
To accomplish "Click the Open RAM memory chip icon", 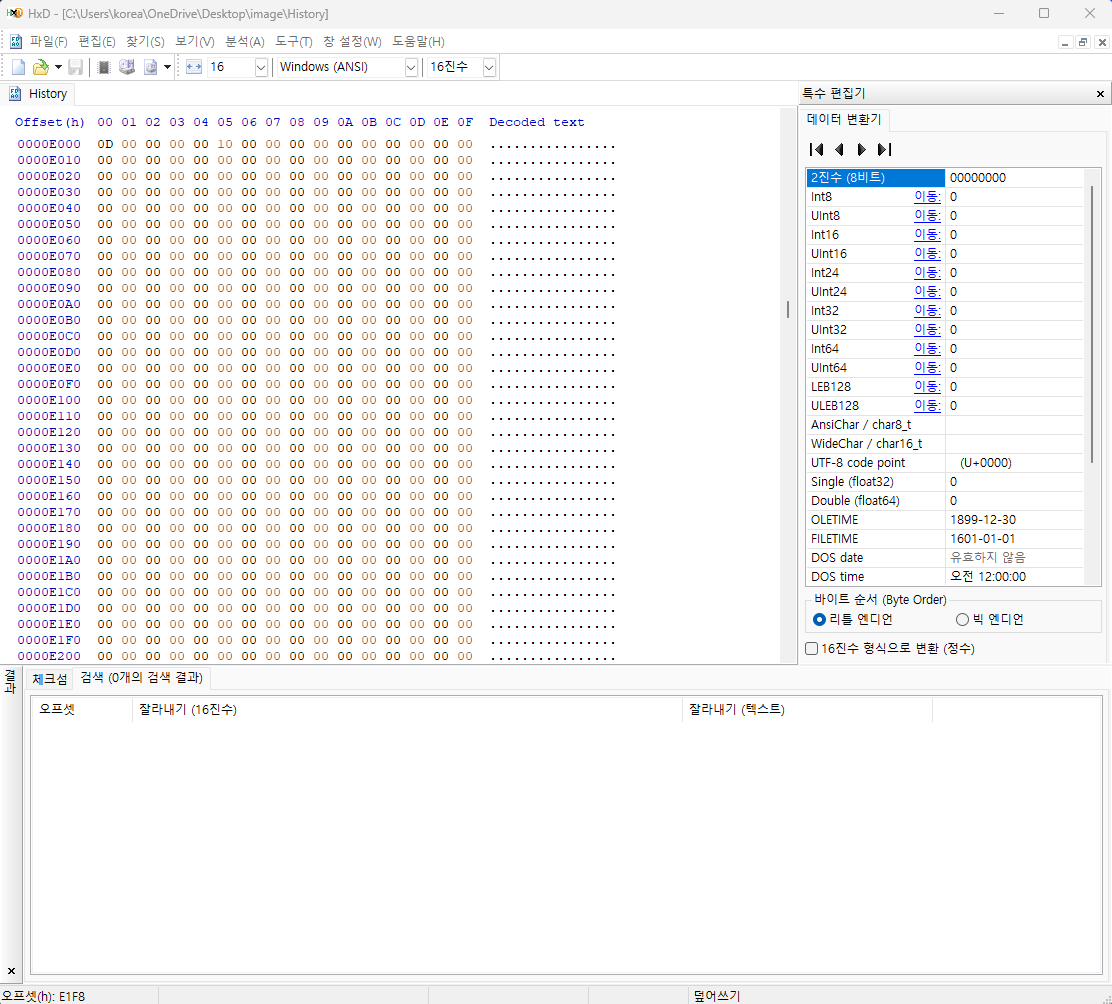I will click(x=104, y=67).
